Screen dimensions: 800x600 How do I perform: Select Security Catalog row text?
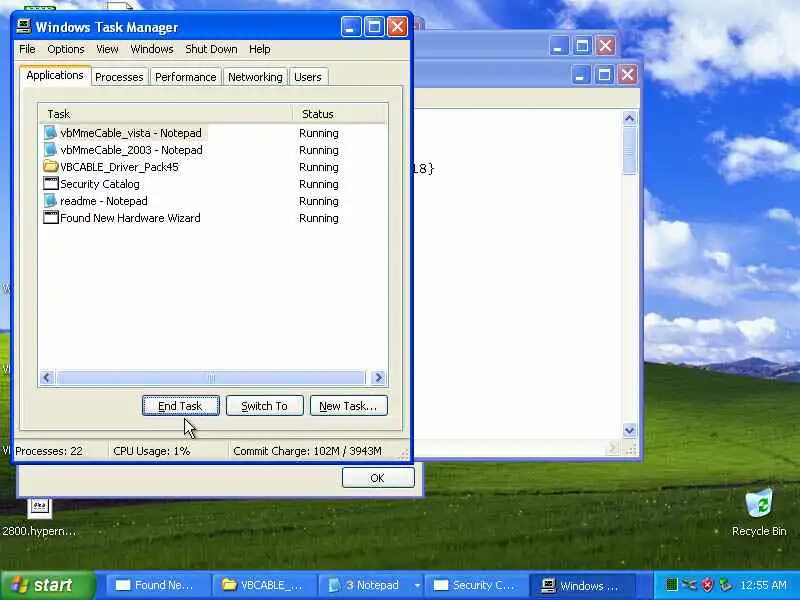click(99, 184)
